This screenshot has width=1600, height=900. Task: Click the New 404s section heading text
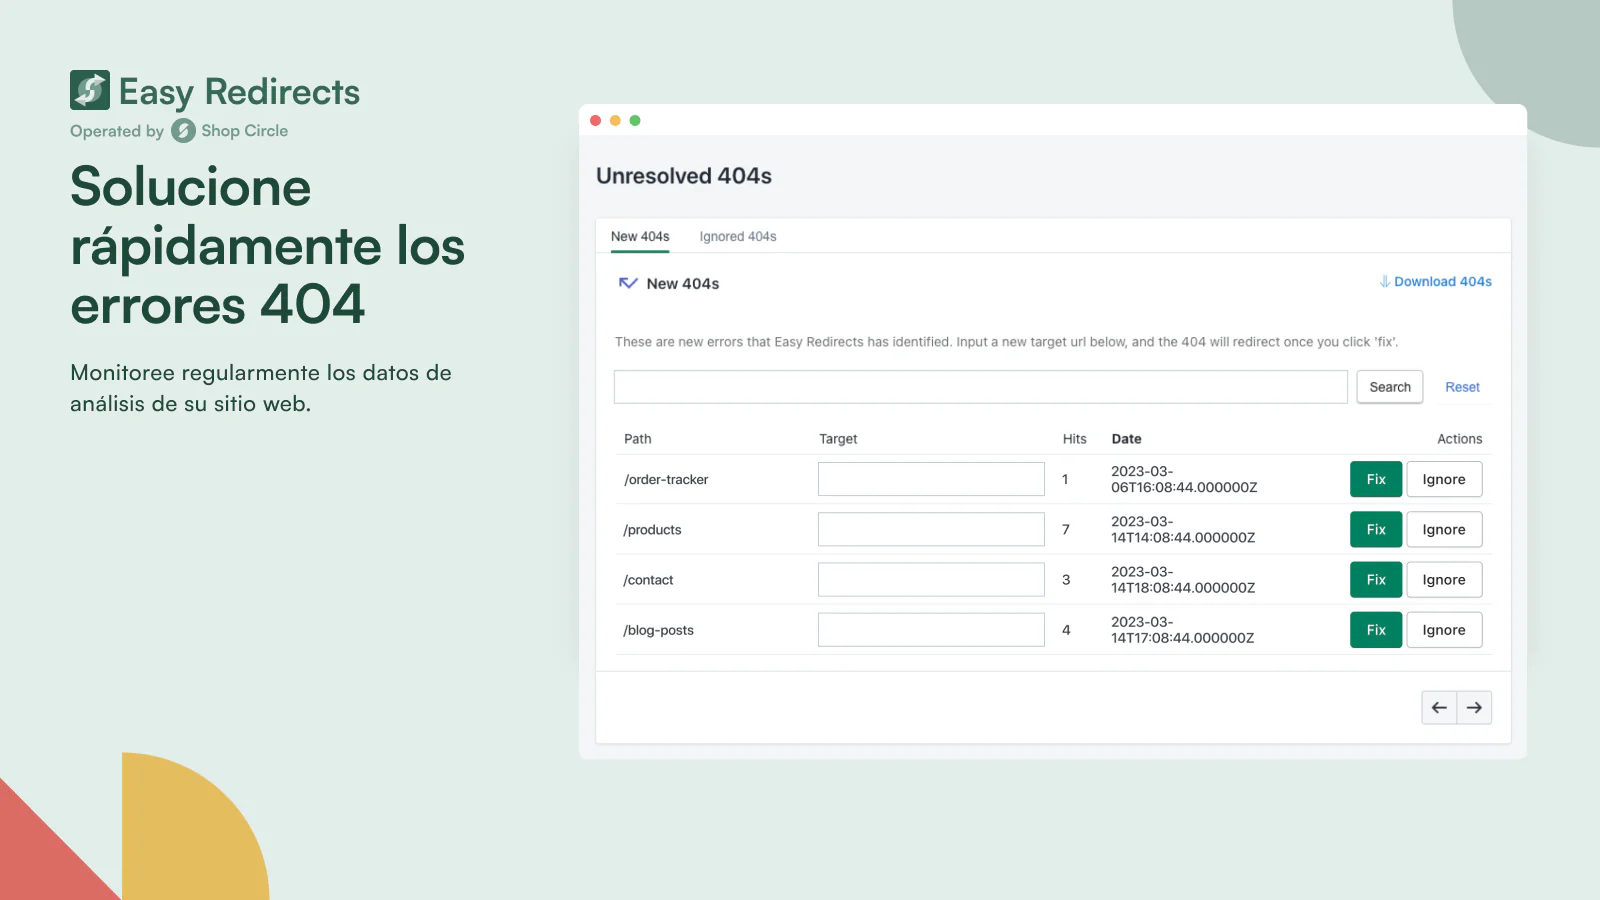(x=683, y=284)
